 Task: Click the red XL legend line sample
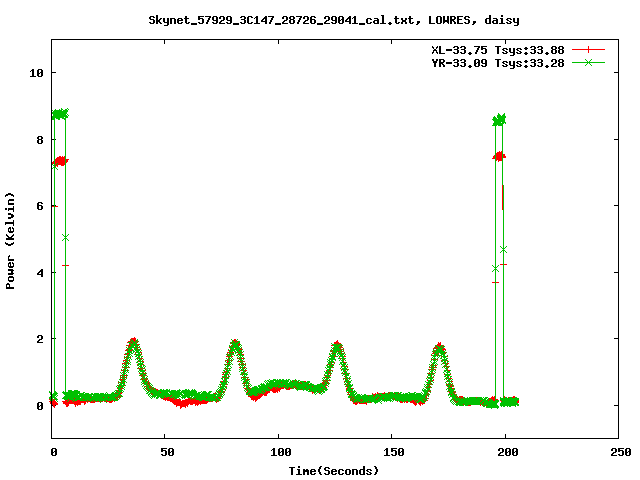(x=589, y=49)
